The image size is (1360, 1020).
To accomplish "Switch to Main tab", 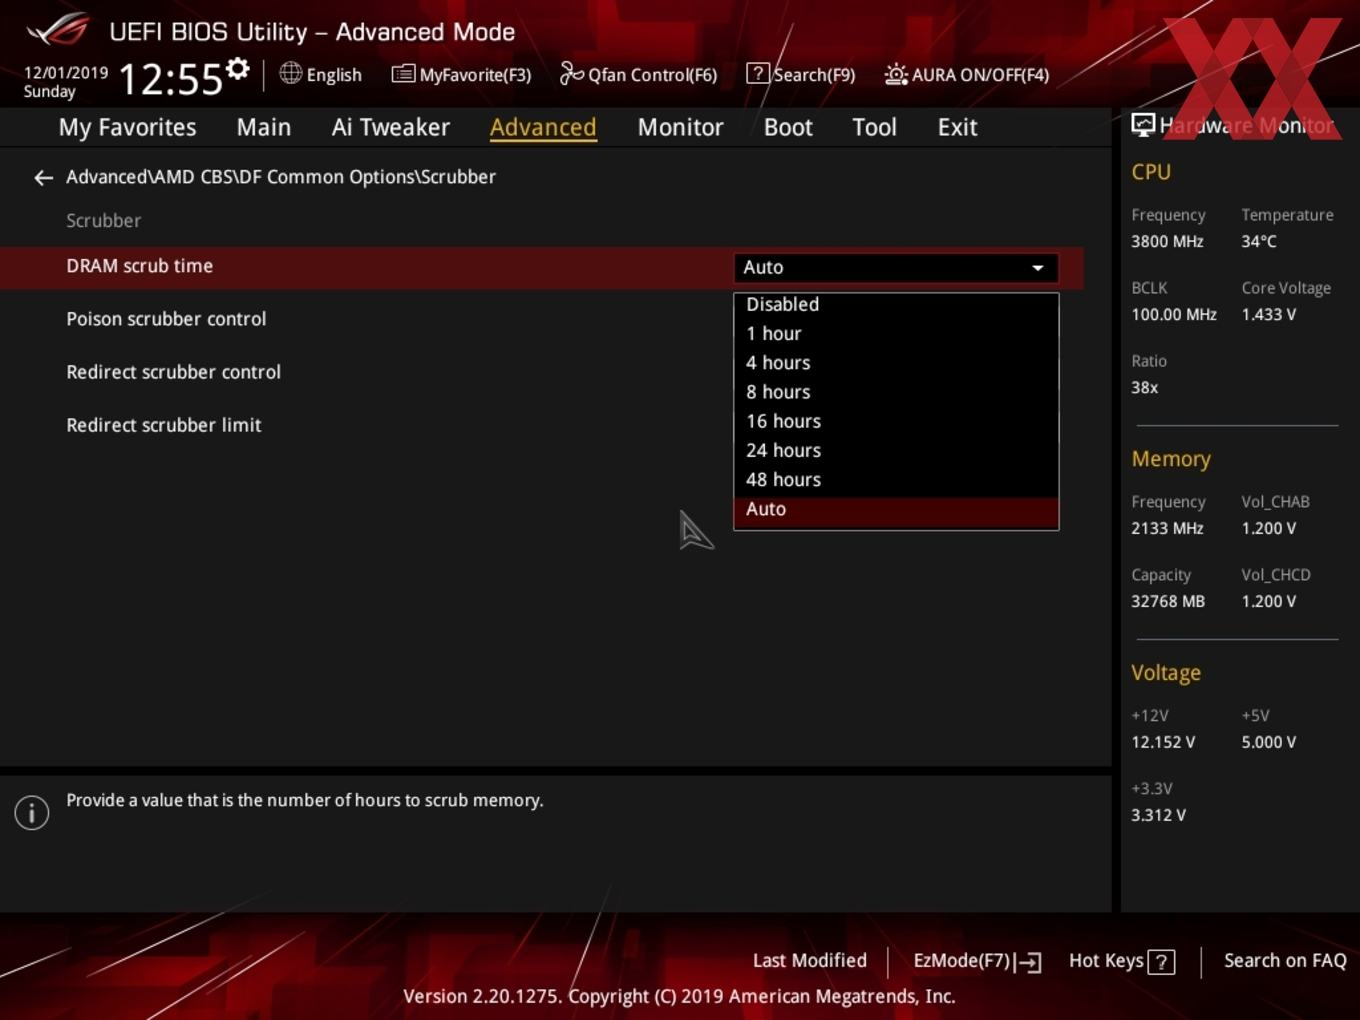I will [x=264, y=127].
